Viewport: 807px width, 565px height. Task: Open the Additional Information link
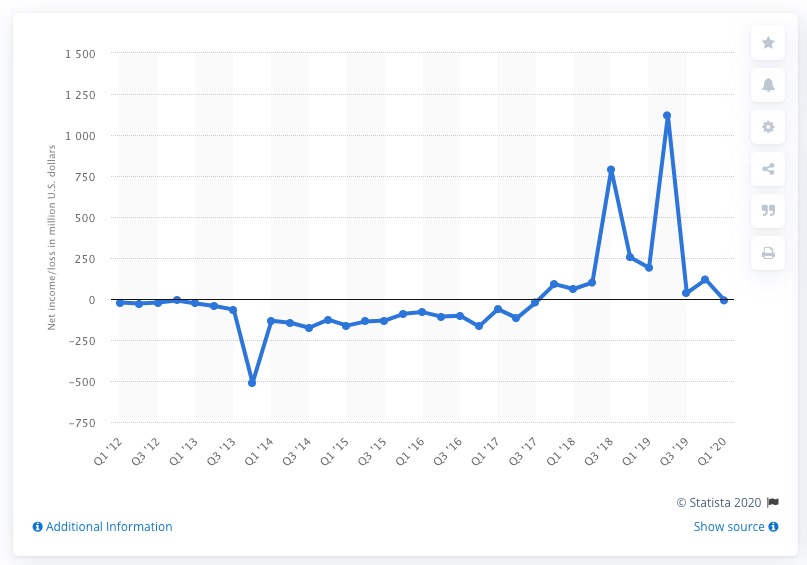pos(109,527)
